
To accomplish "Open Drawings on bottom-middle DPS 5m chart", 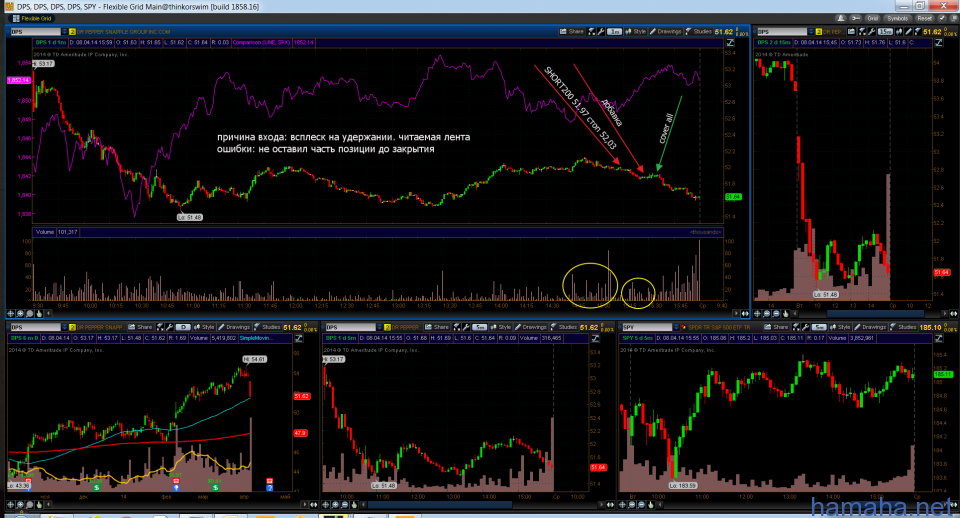I will pyautogui.click(x=530, y=327).
